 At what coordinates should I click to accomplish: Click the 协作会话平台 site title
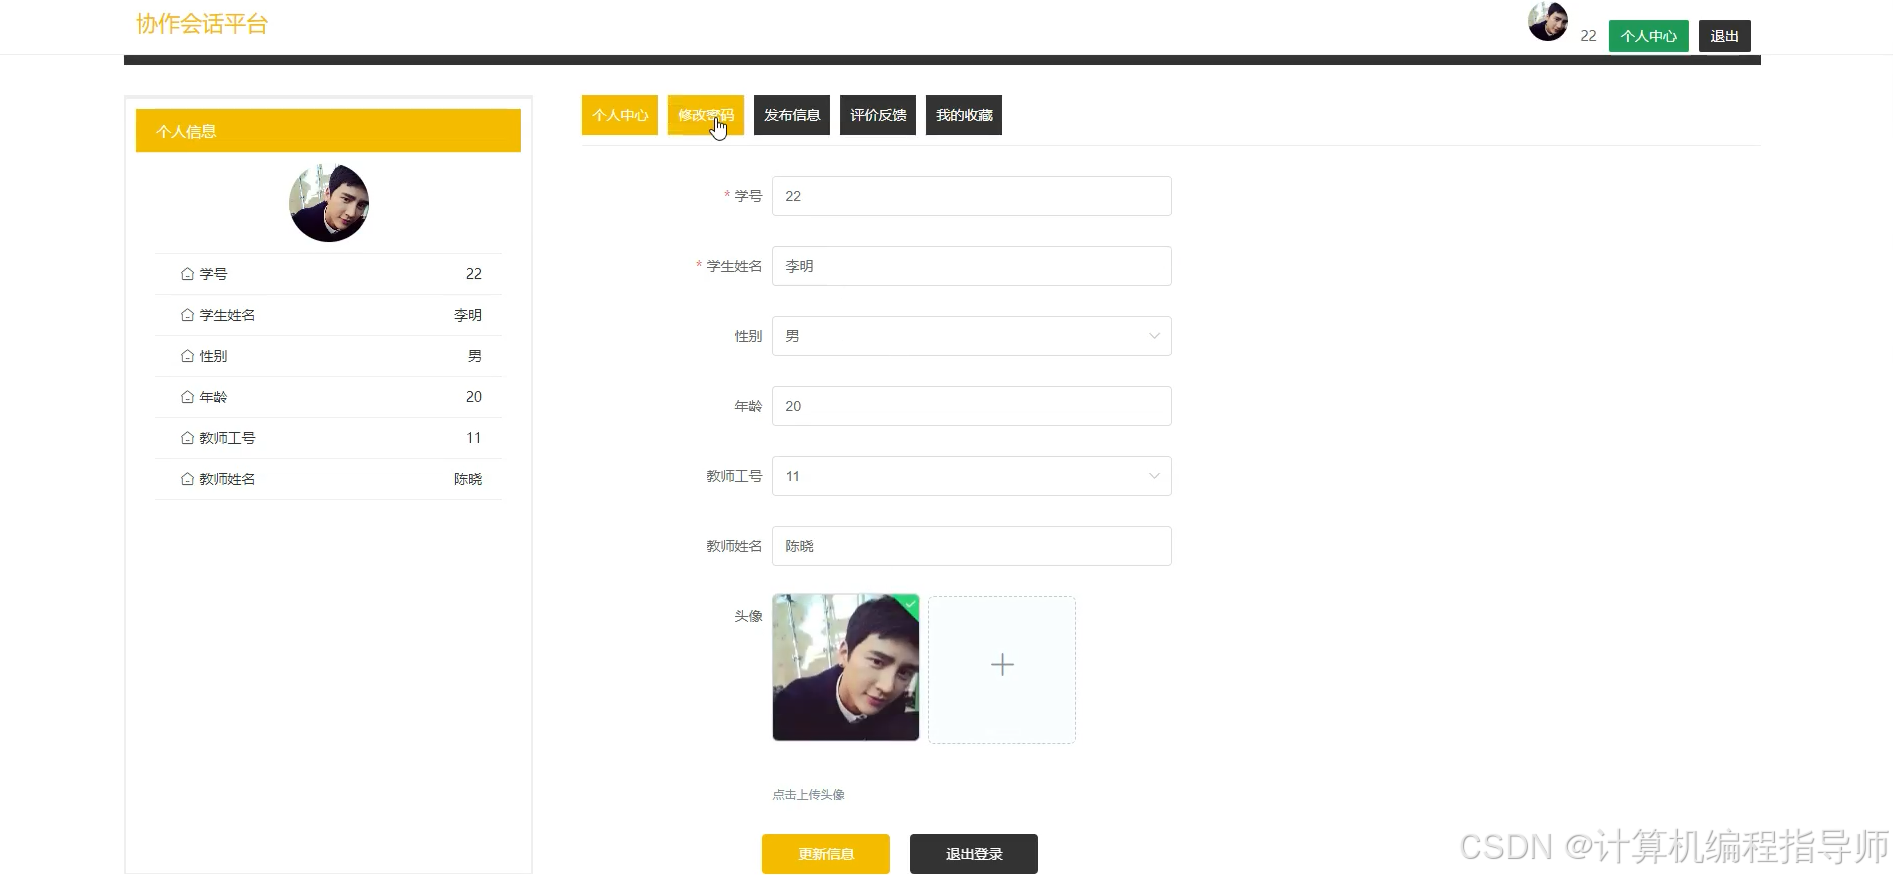tap(202, 24)
